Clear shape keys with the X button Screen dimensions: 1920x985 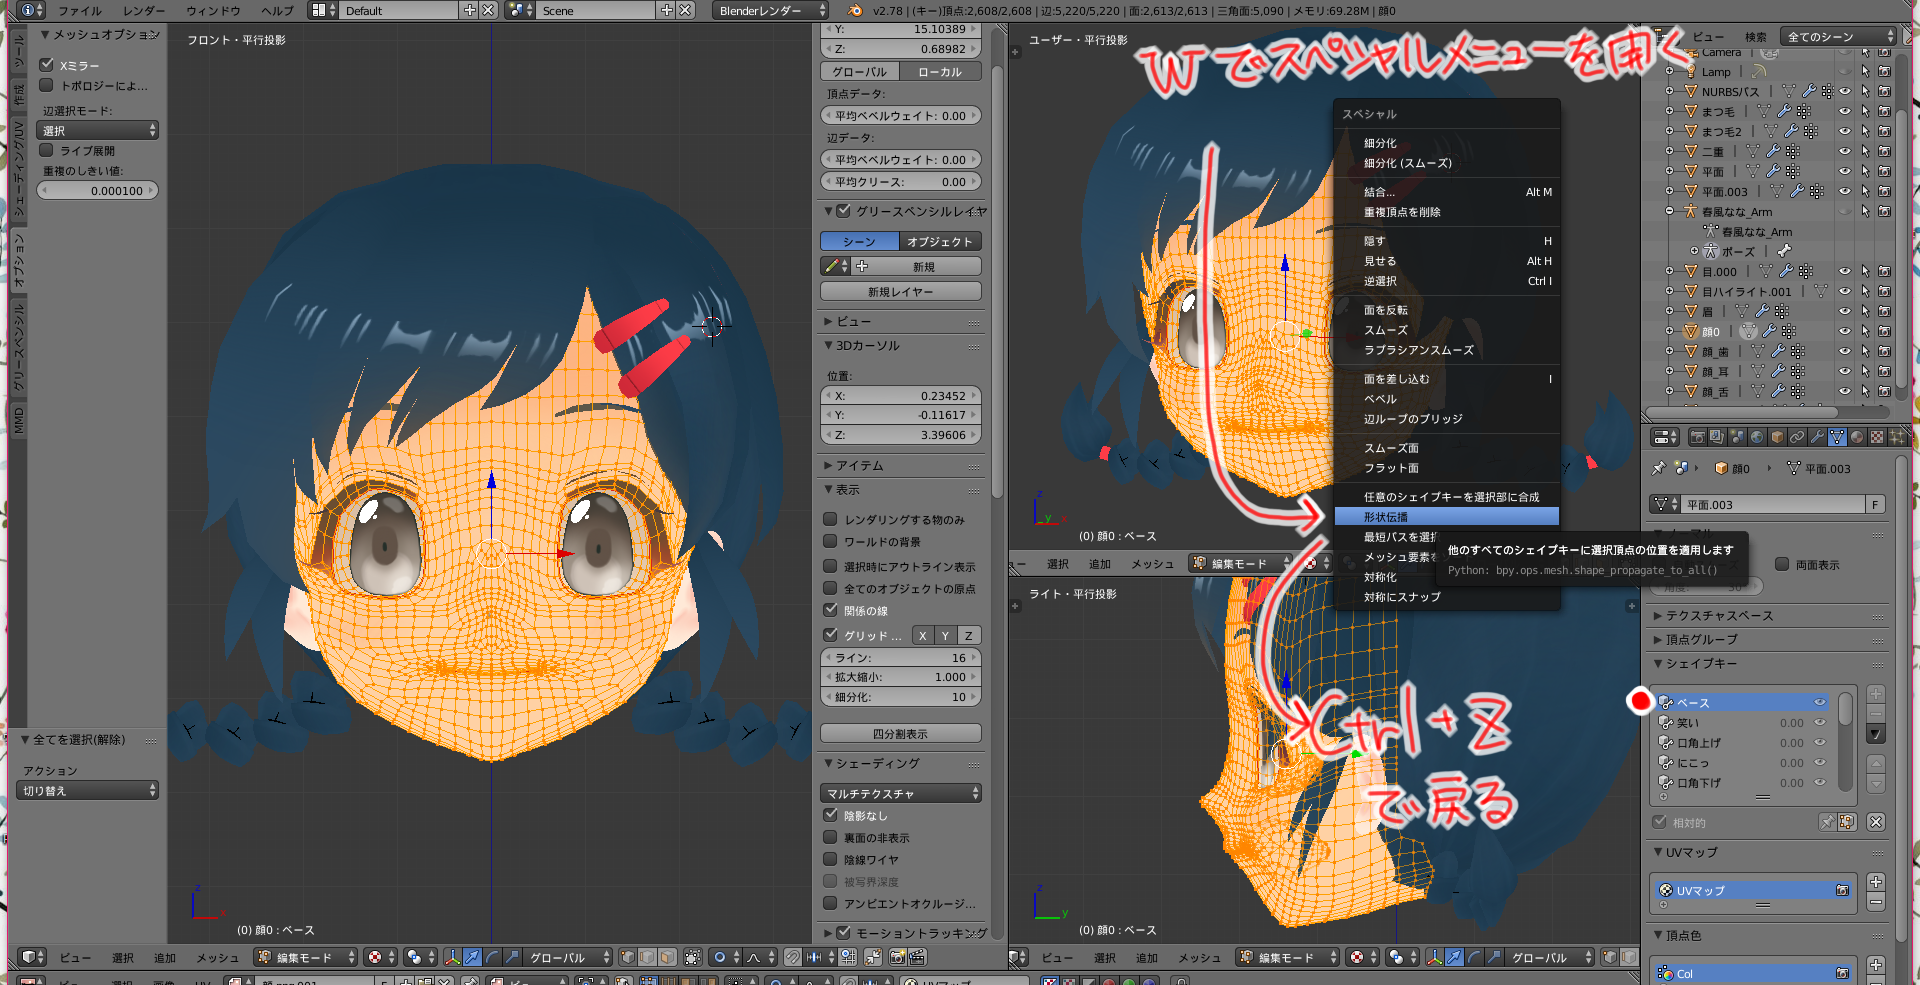[1876, 822]
